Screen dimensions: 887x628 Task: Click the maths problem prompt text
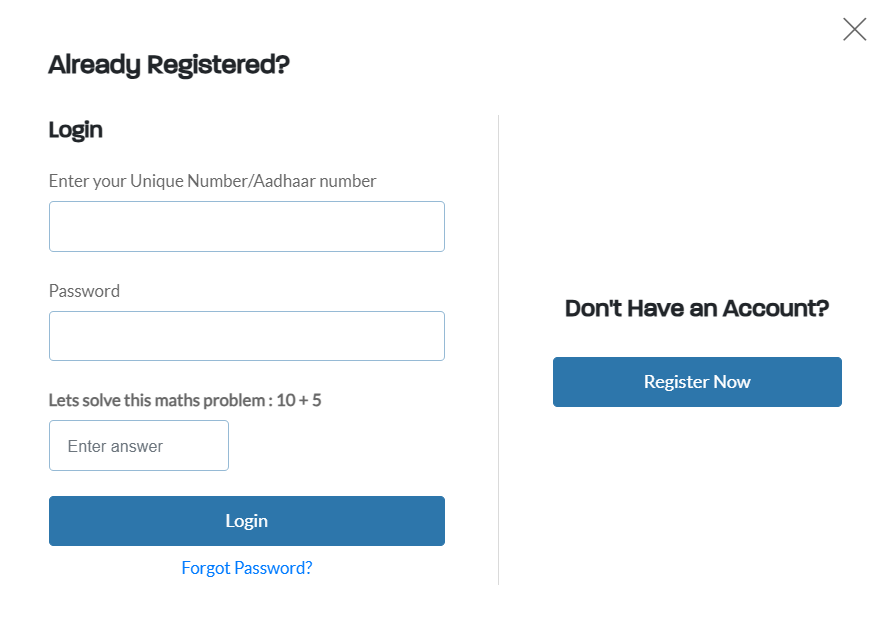(160, 400)
